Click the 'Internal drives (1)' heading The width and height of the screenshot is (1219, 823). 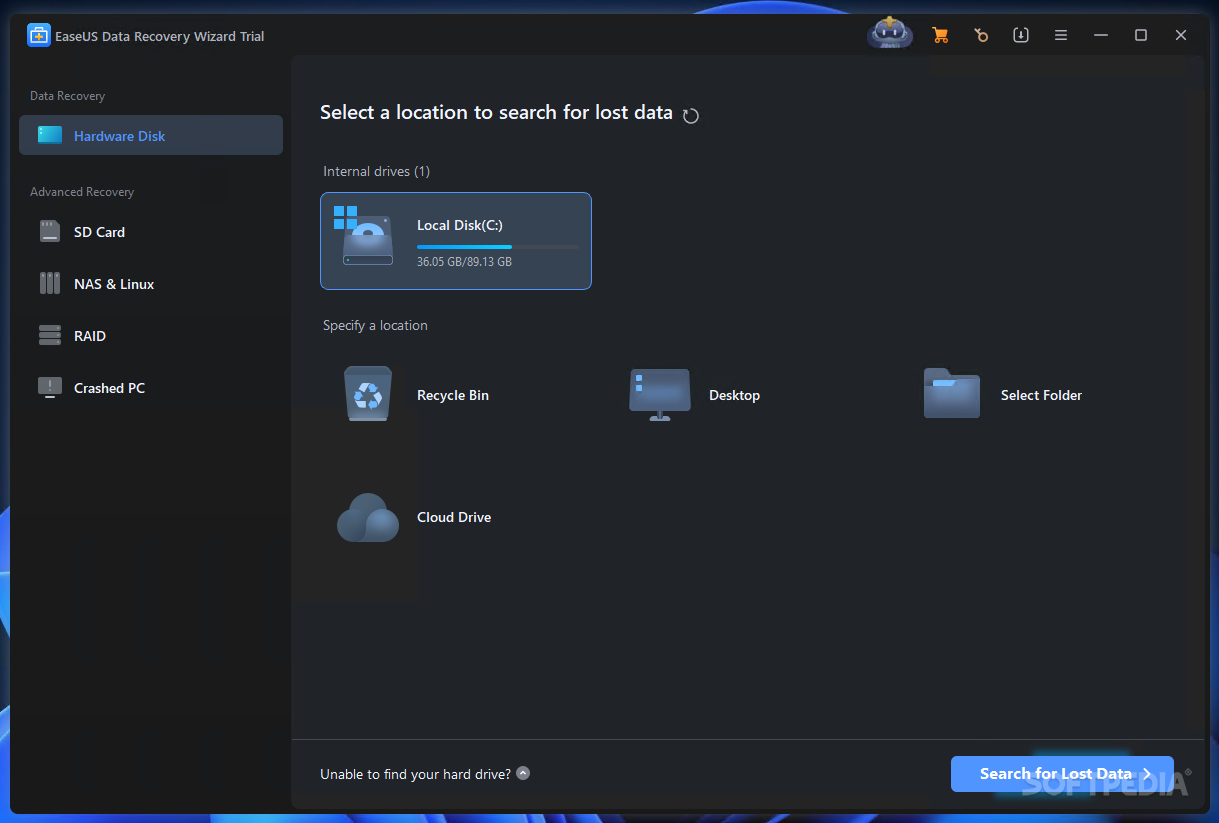tap(376, 172)
